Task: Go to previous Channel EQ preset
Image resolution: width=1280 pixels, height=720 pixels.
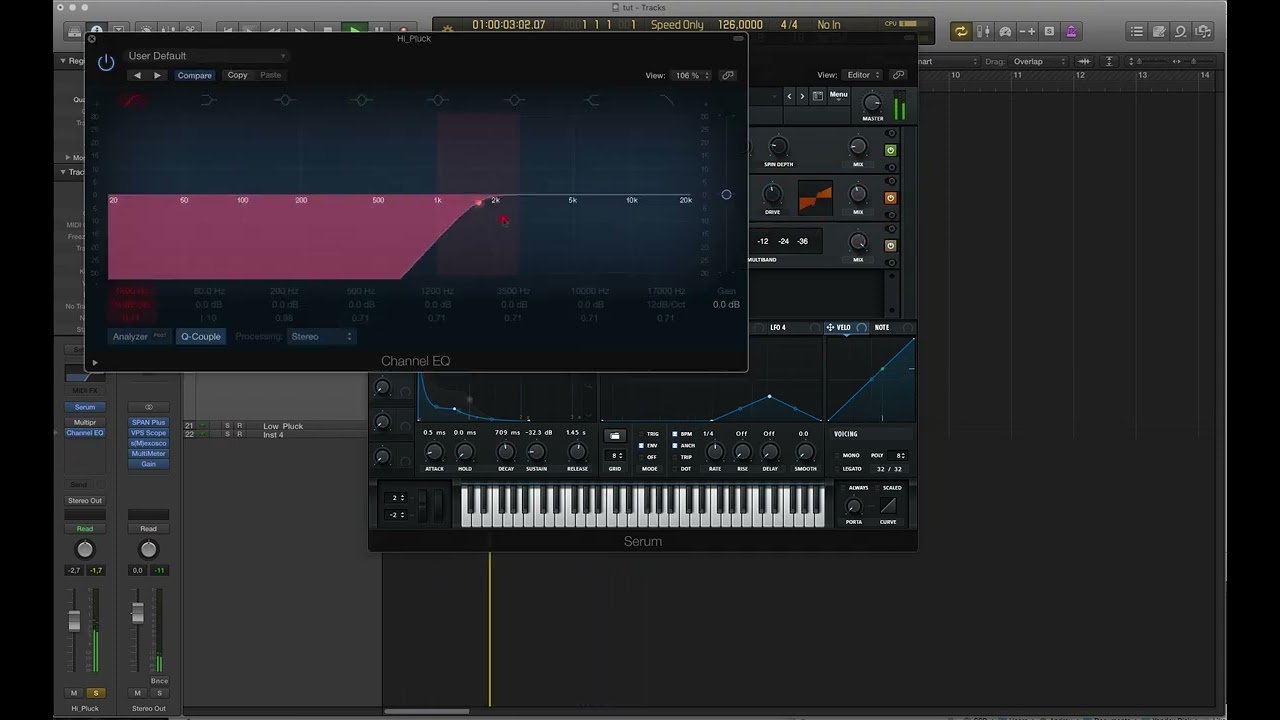Action: point(138,75)
